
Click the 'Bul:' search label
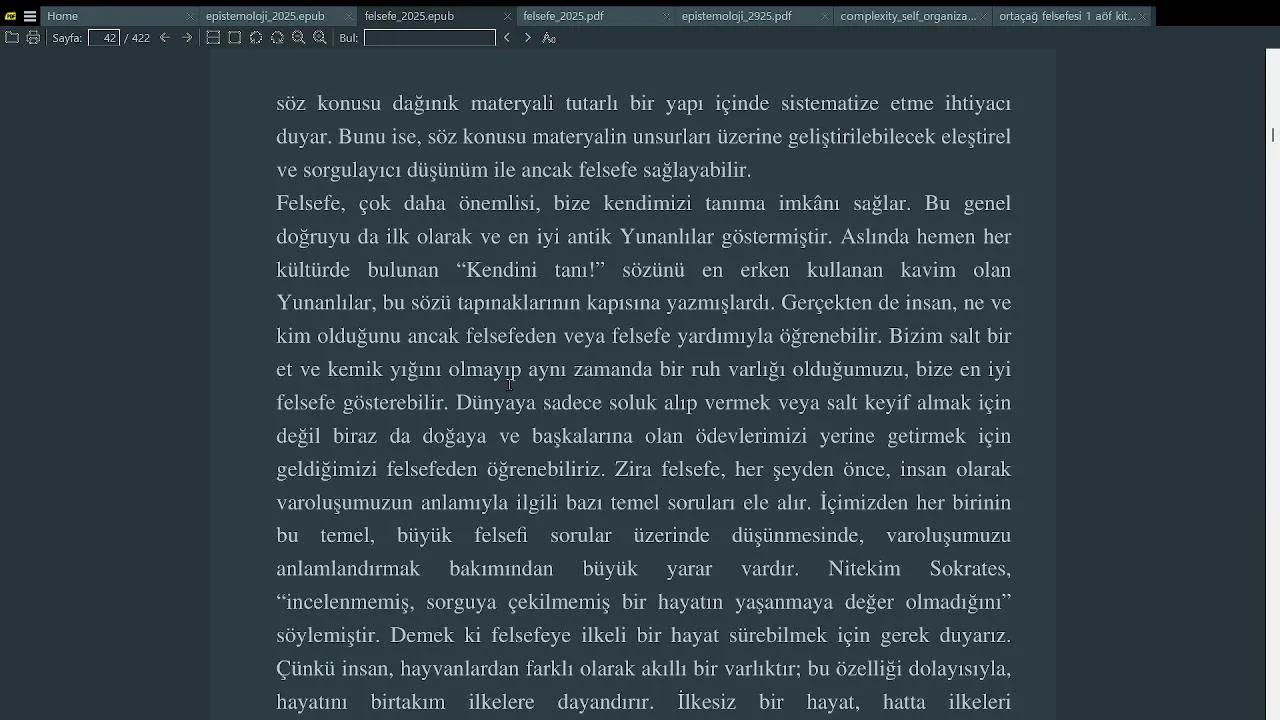click(348, 37)
